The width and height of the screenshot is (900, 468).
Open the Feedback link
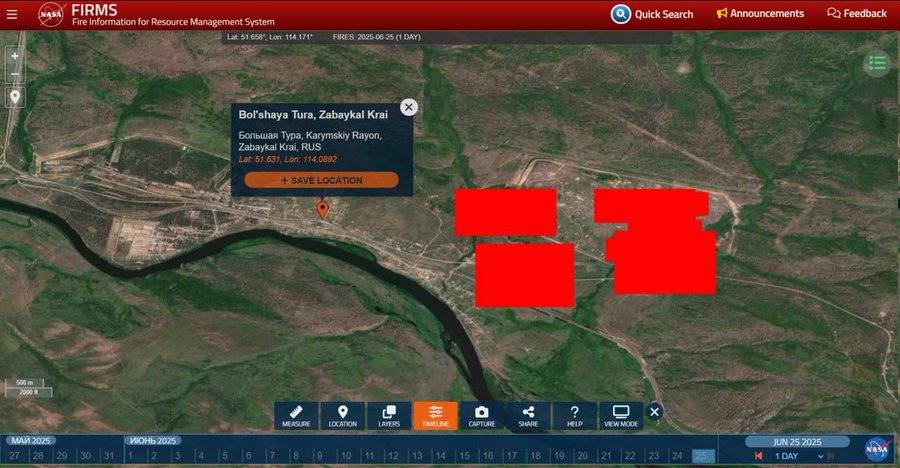856,13
